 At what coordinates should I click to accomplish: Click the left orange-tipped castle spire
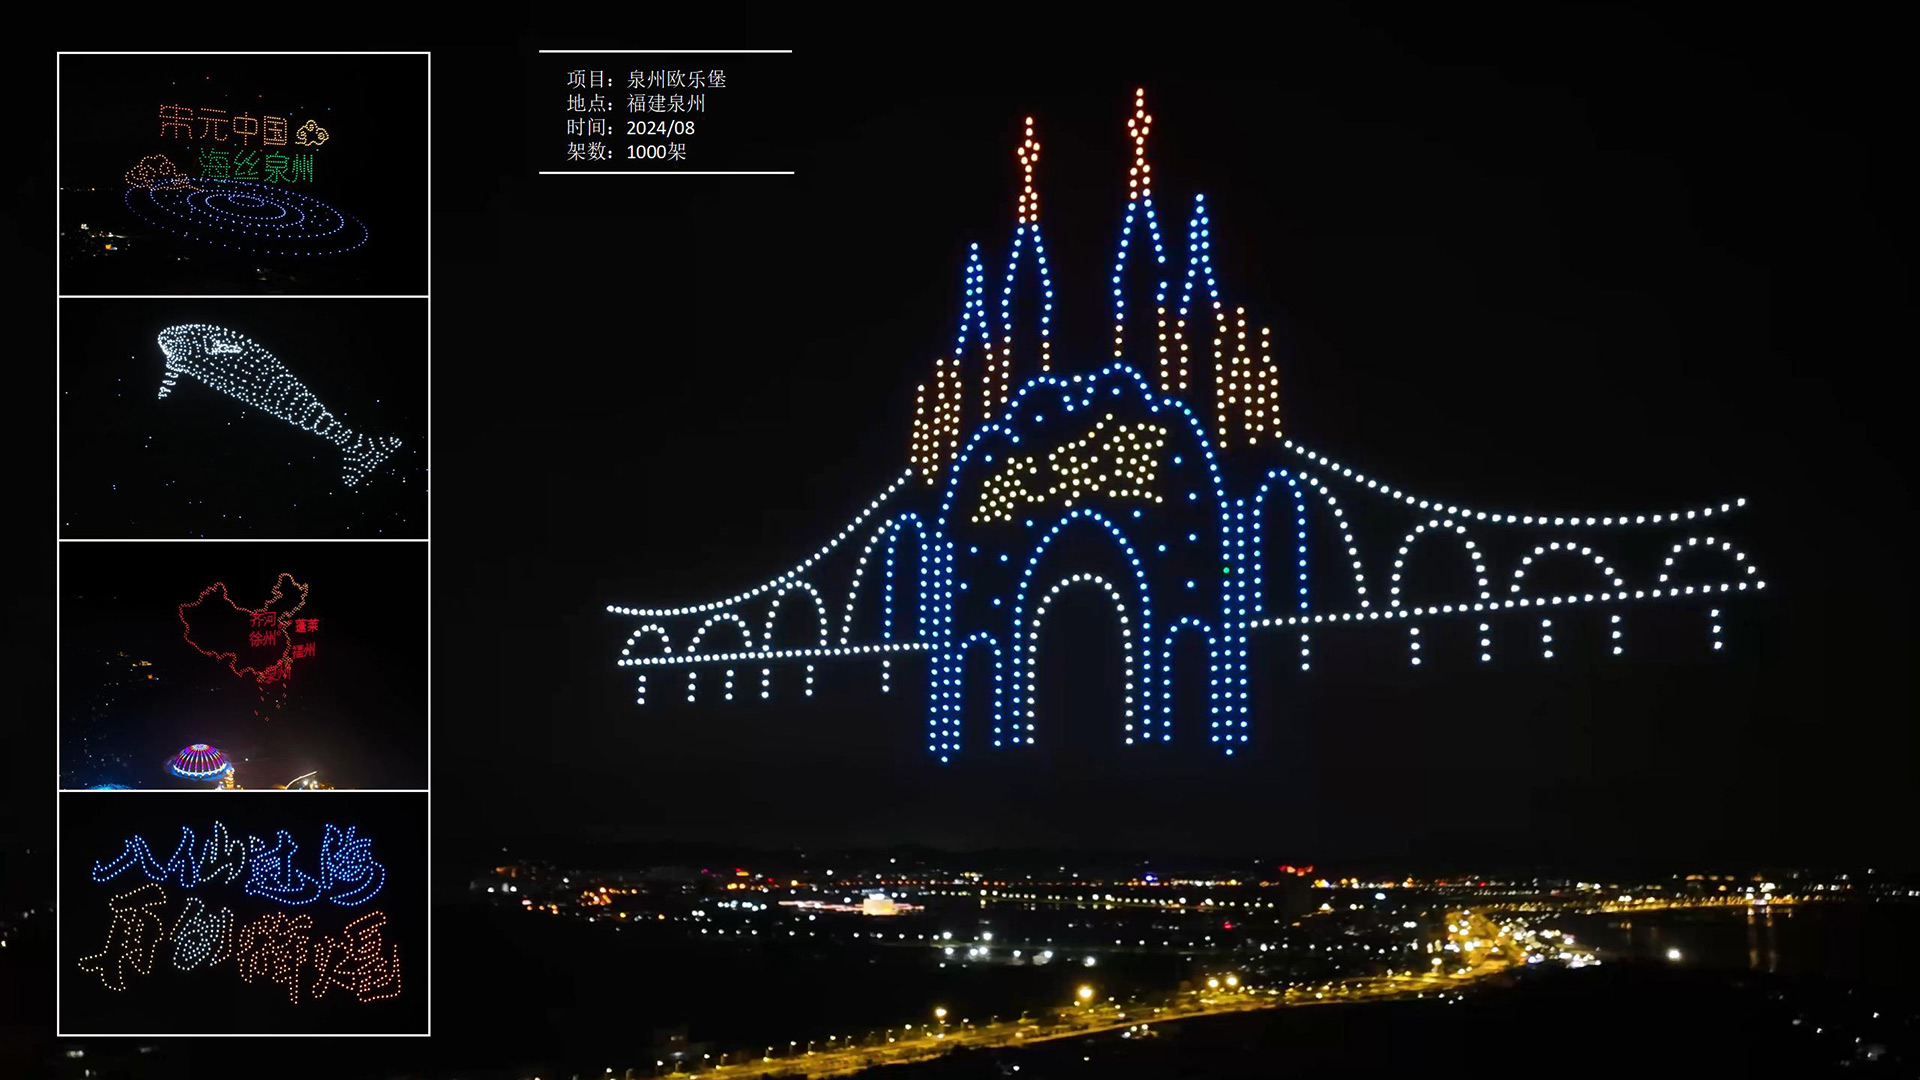click(1028, 170)
